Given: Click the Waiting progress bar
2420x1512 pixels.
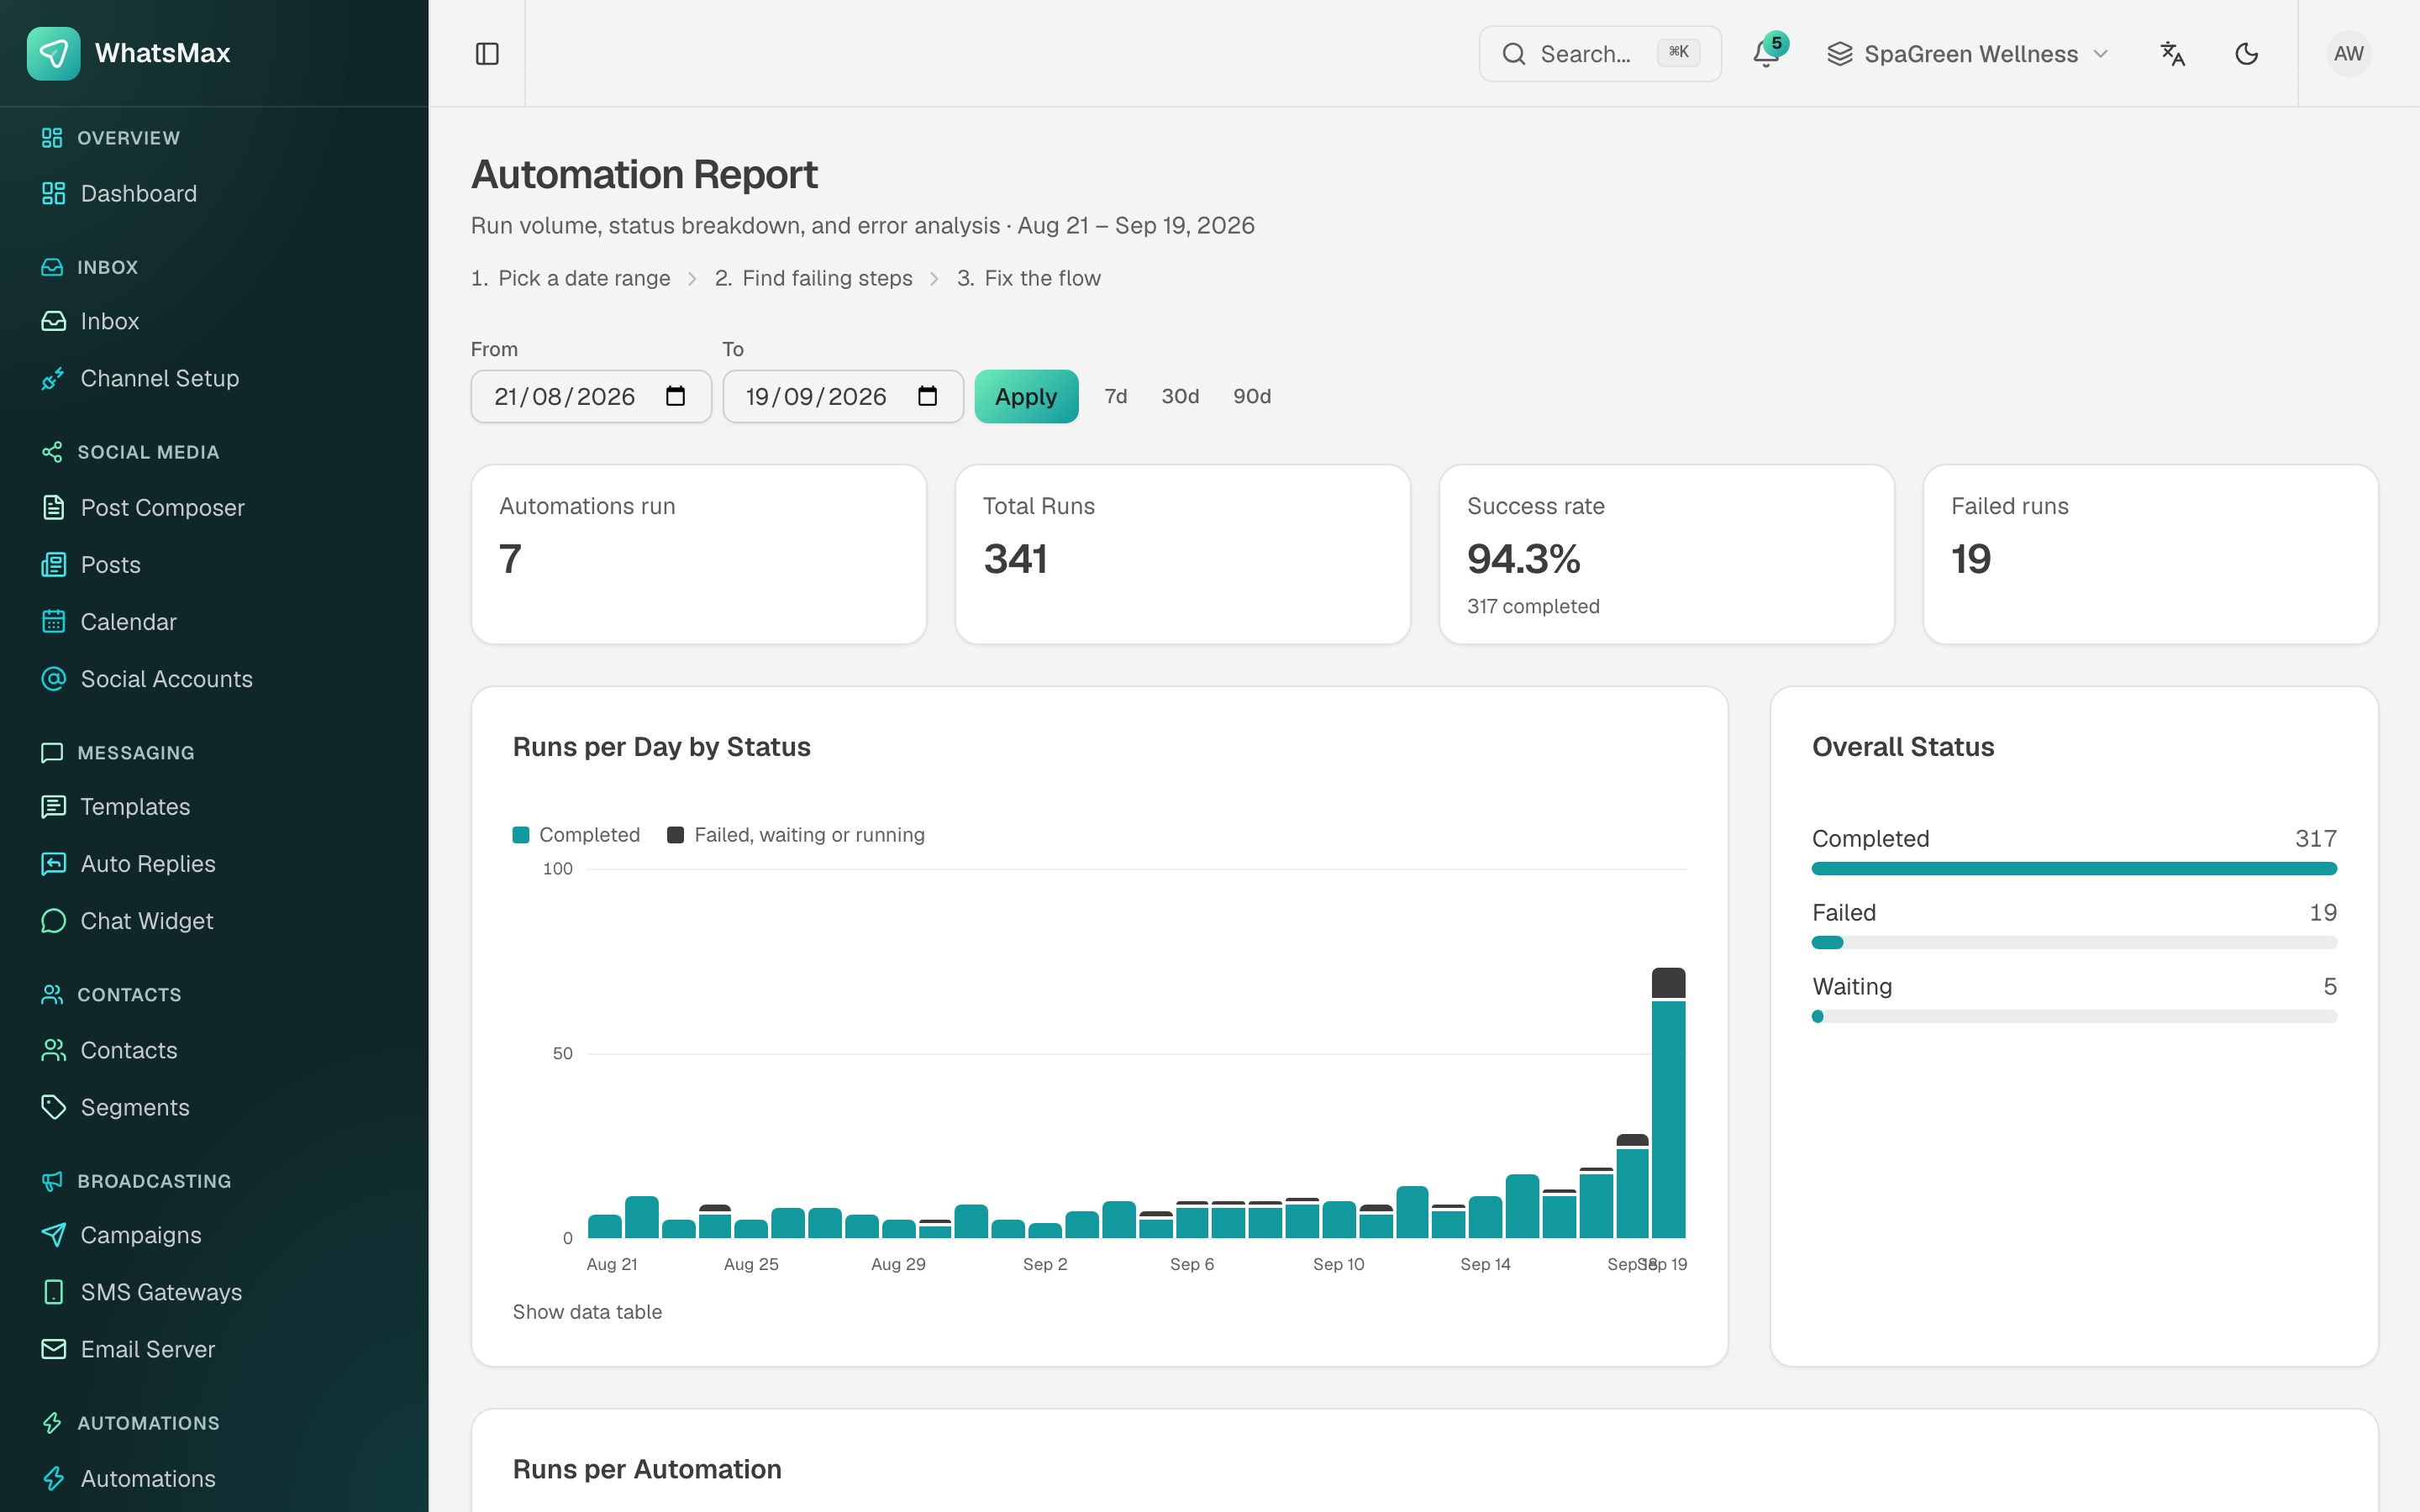Looking at the screenshot, I should tap(2074, 1017).
